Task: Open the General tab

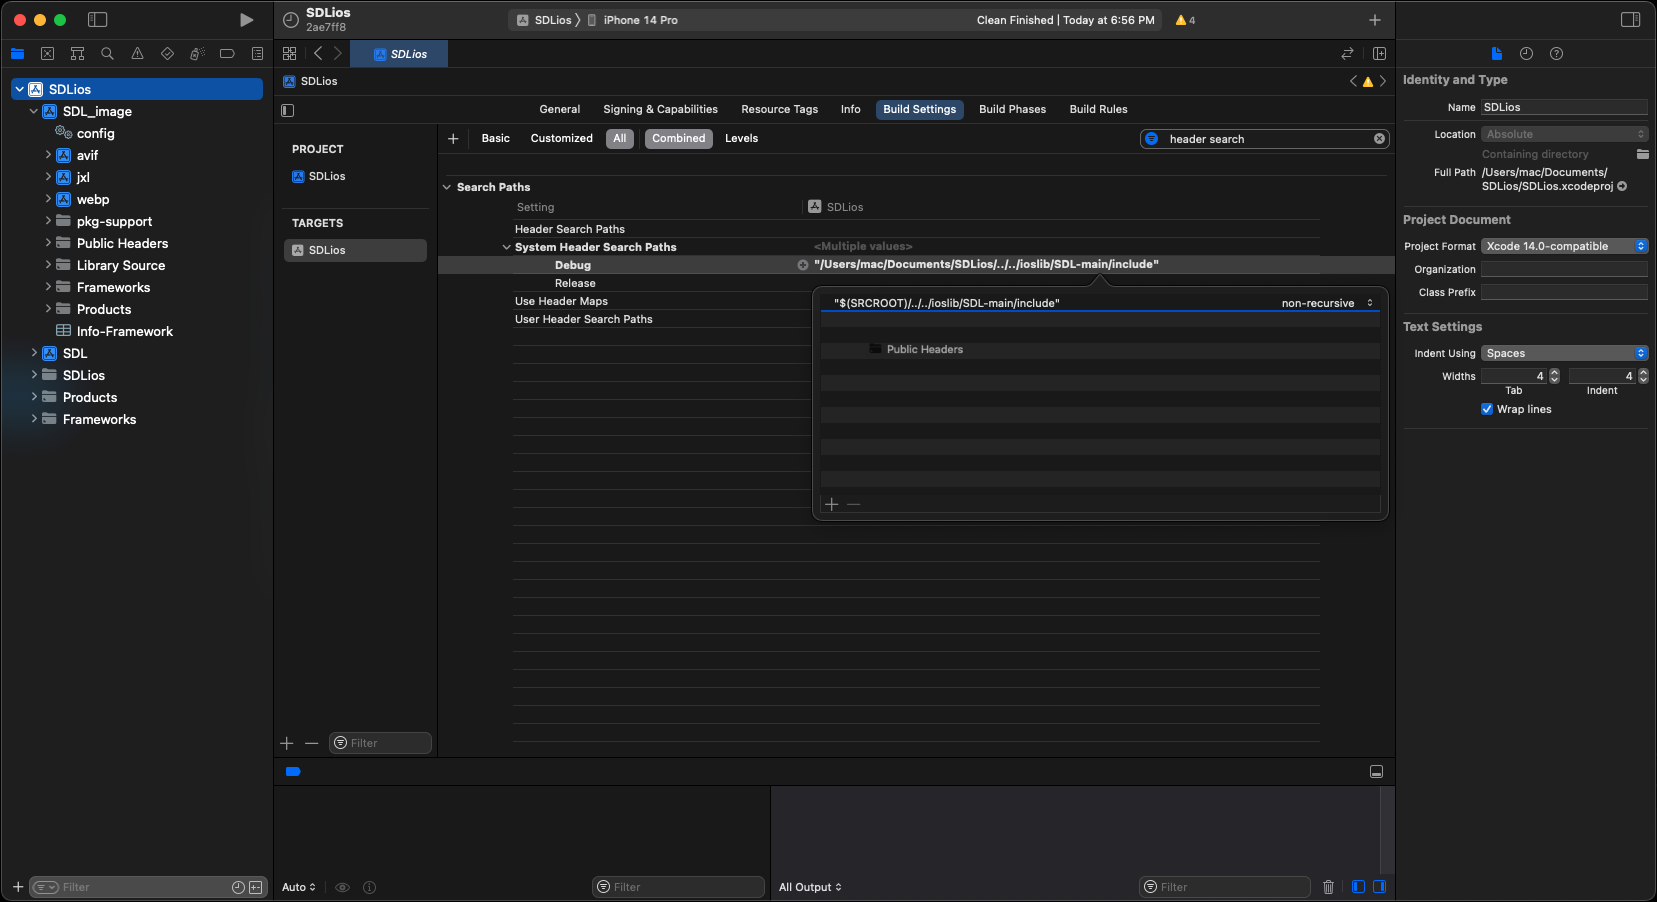Action: (x=559, y=110)
